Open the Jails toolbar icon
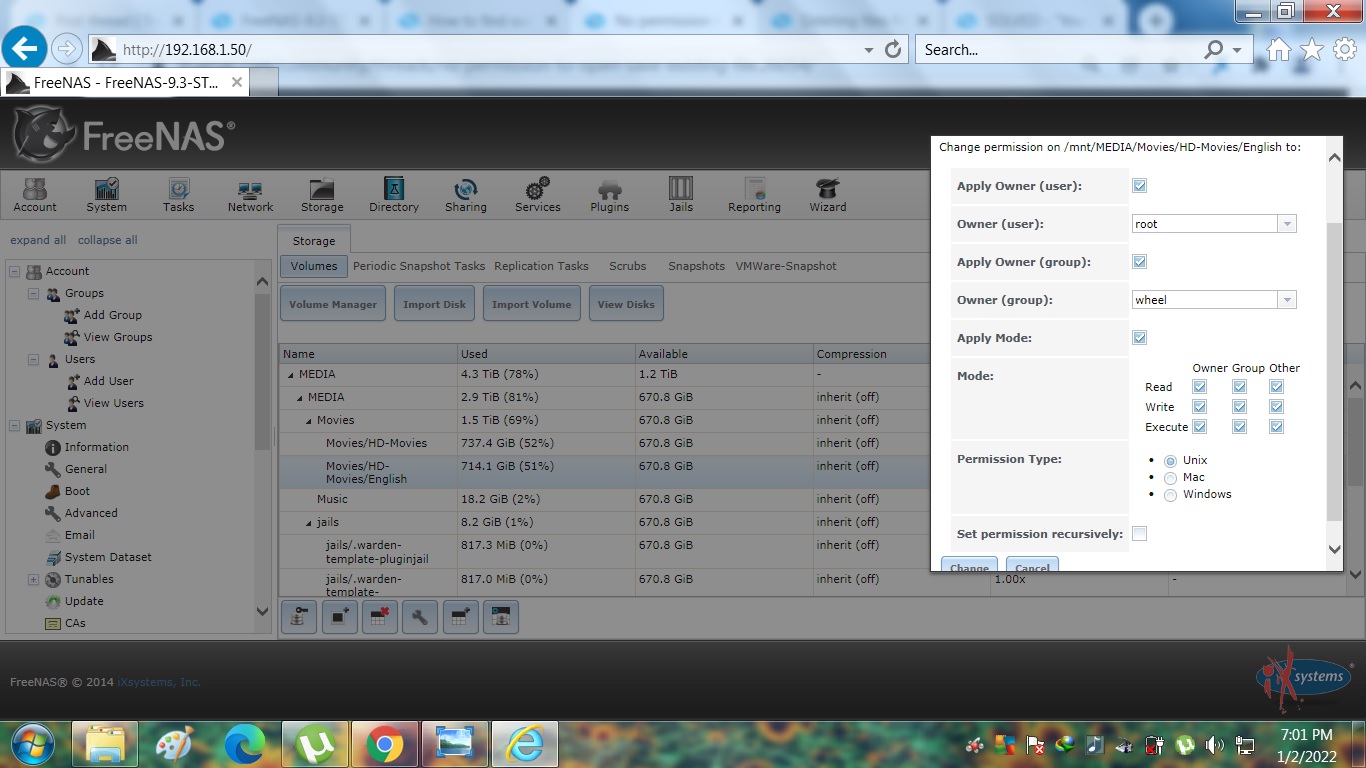The width and height of the screenshot is (1366, 768). [681, 195]
